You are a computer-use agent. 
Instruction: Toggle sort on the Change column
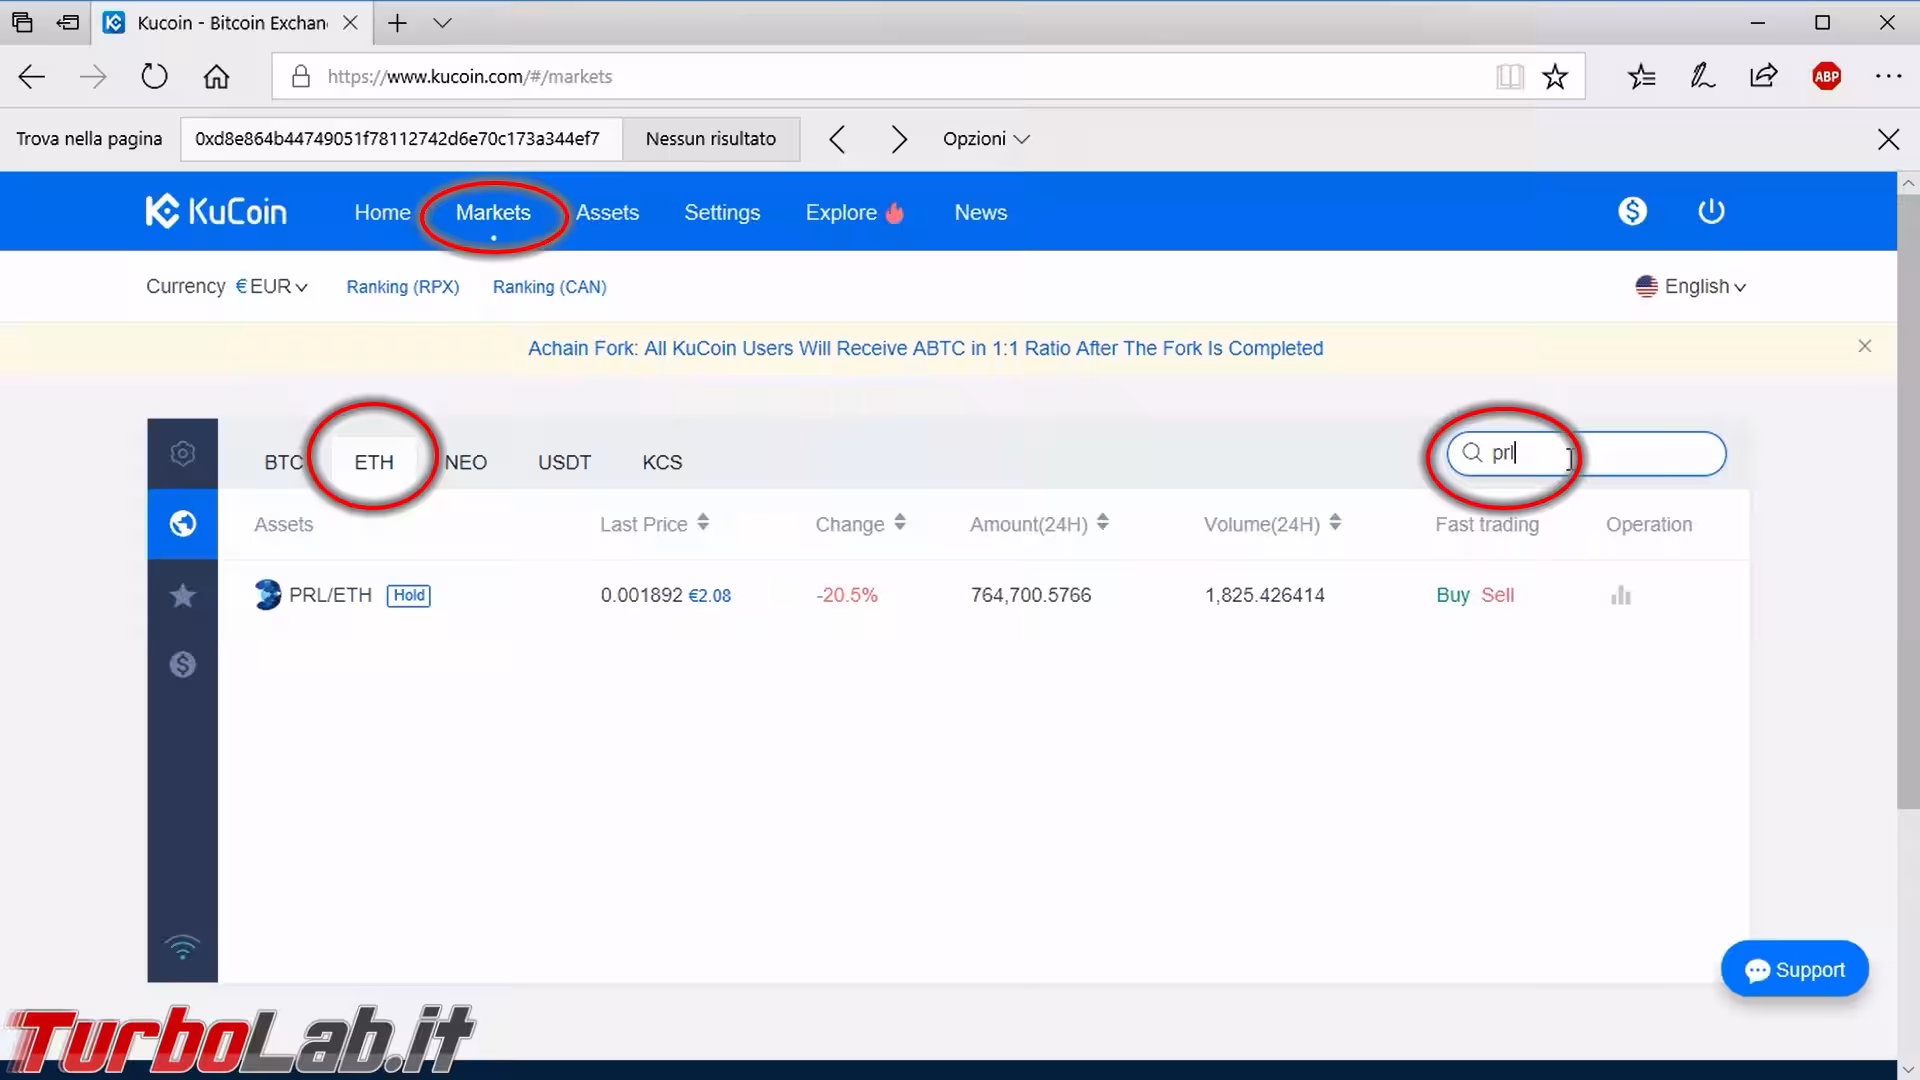pos(900,522)
